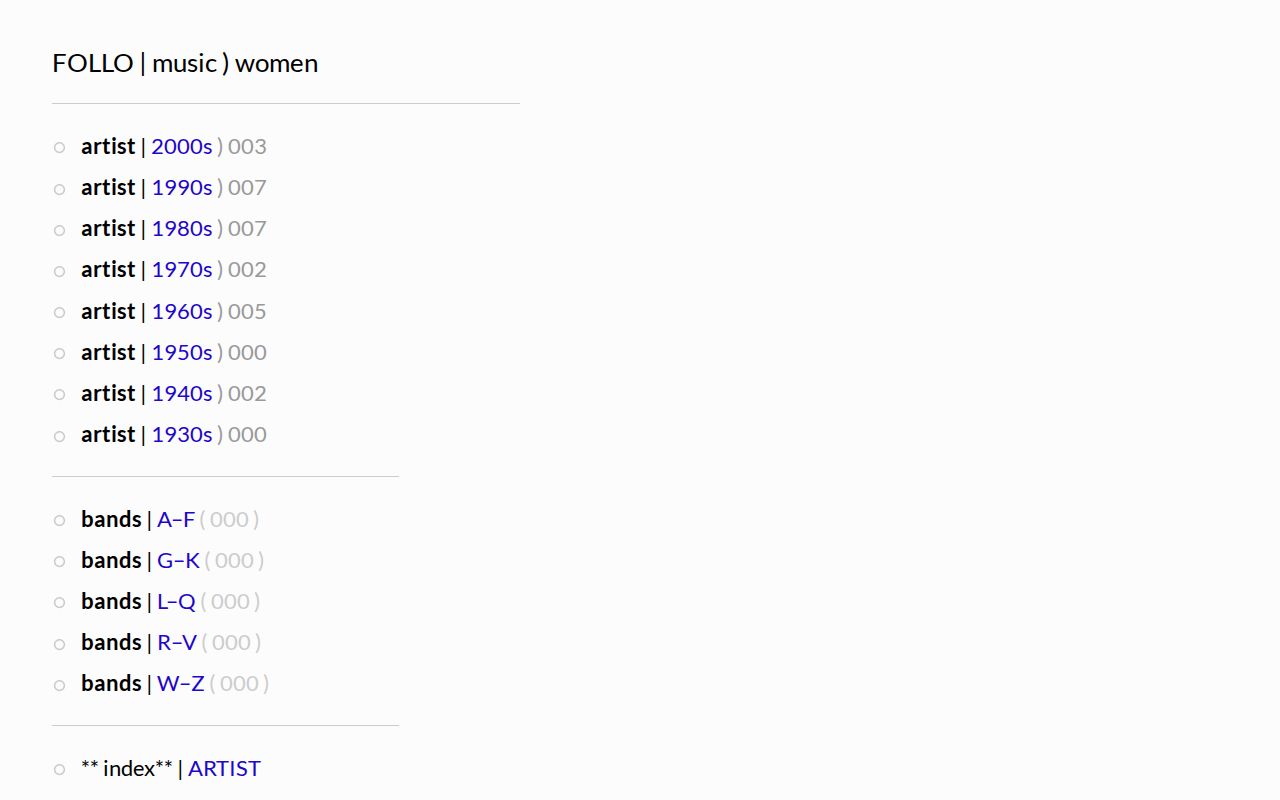Open bands G–K link
1280x800 pixels.
pyautogui.click(x=178, y=560)
